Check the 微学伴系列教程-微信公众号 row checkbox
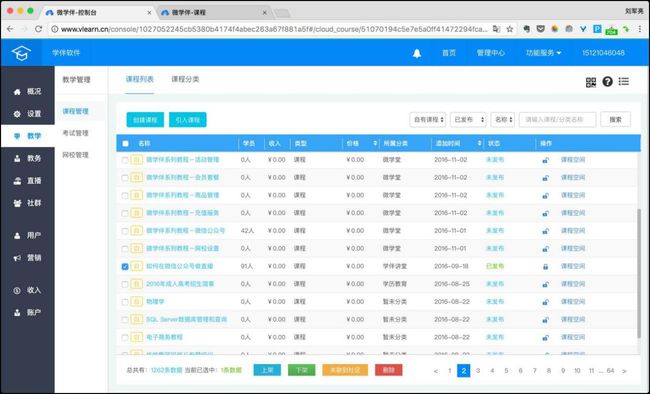 [125, 231]
